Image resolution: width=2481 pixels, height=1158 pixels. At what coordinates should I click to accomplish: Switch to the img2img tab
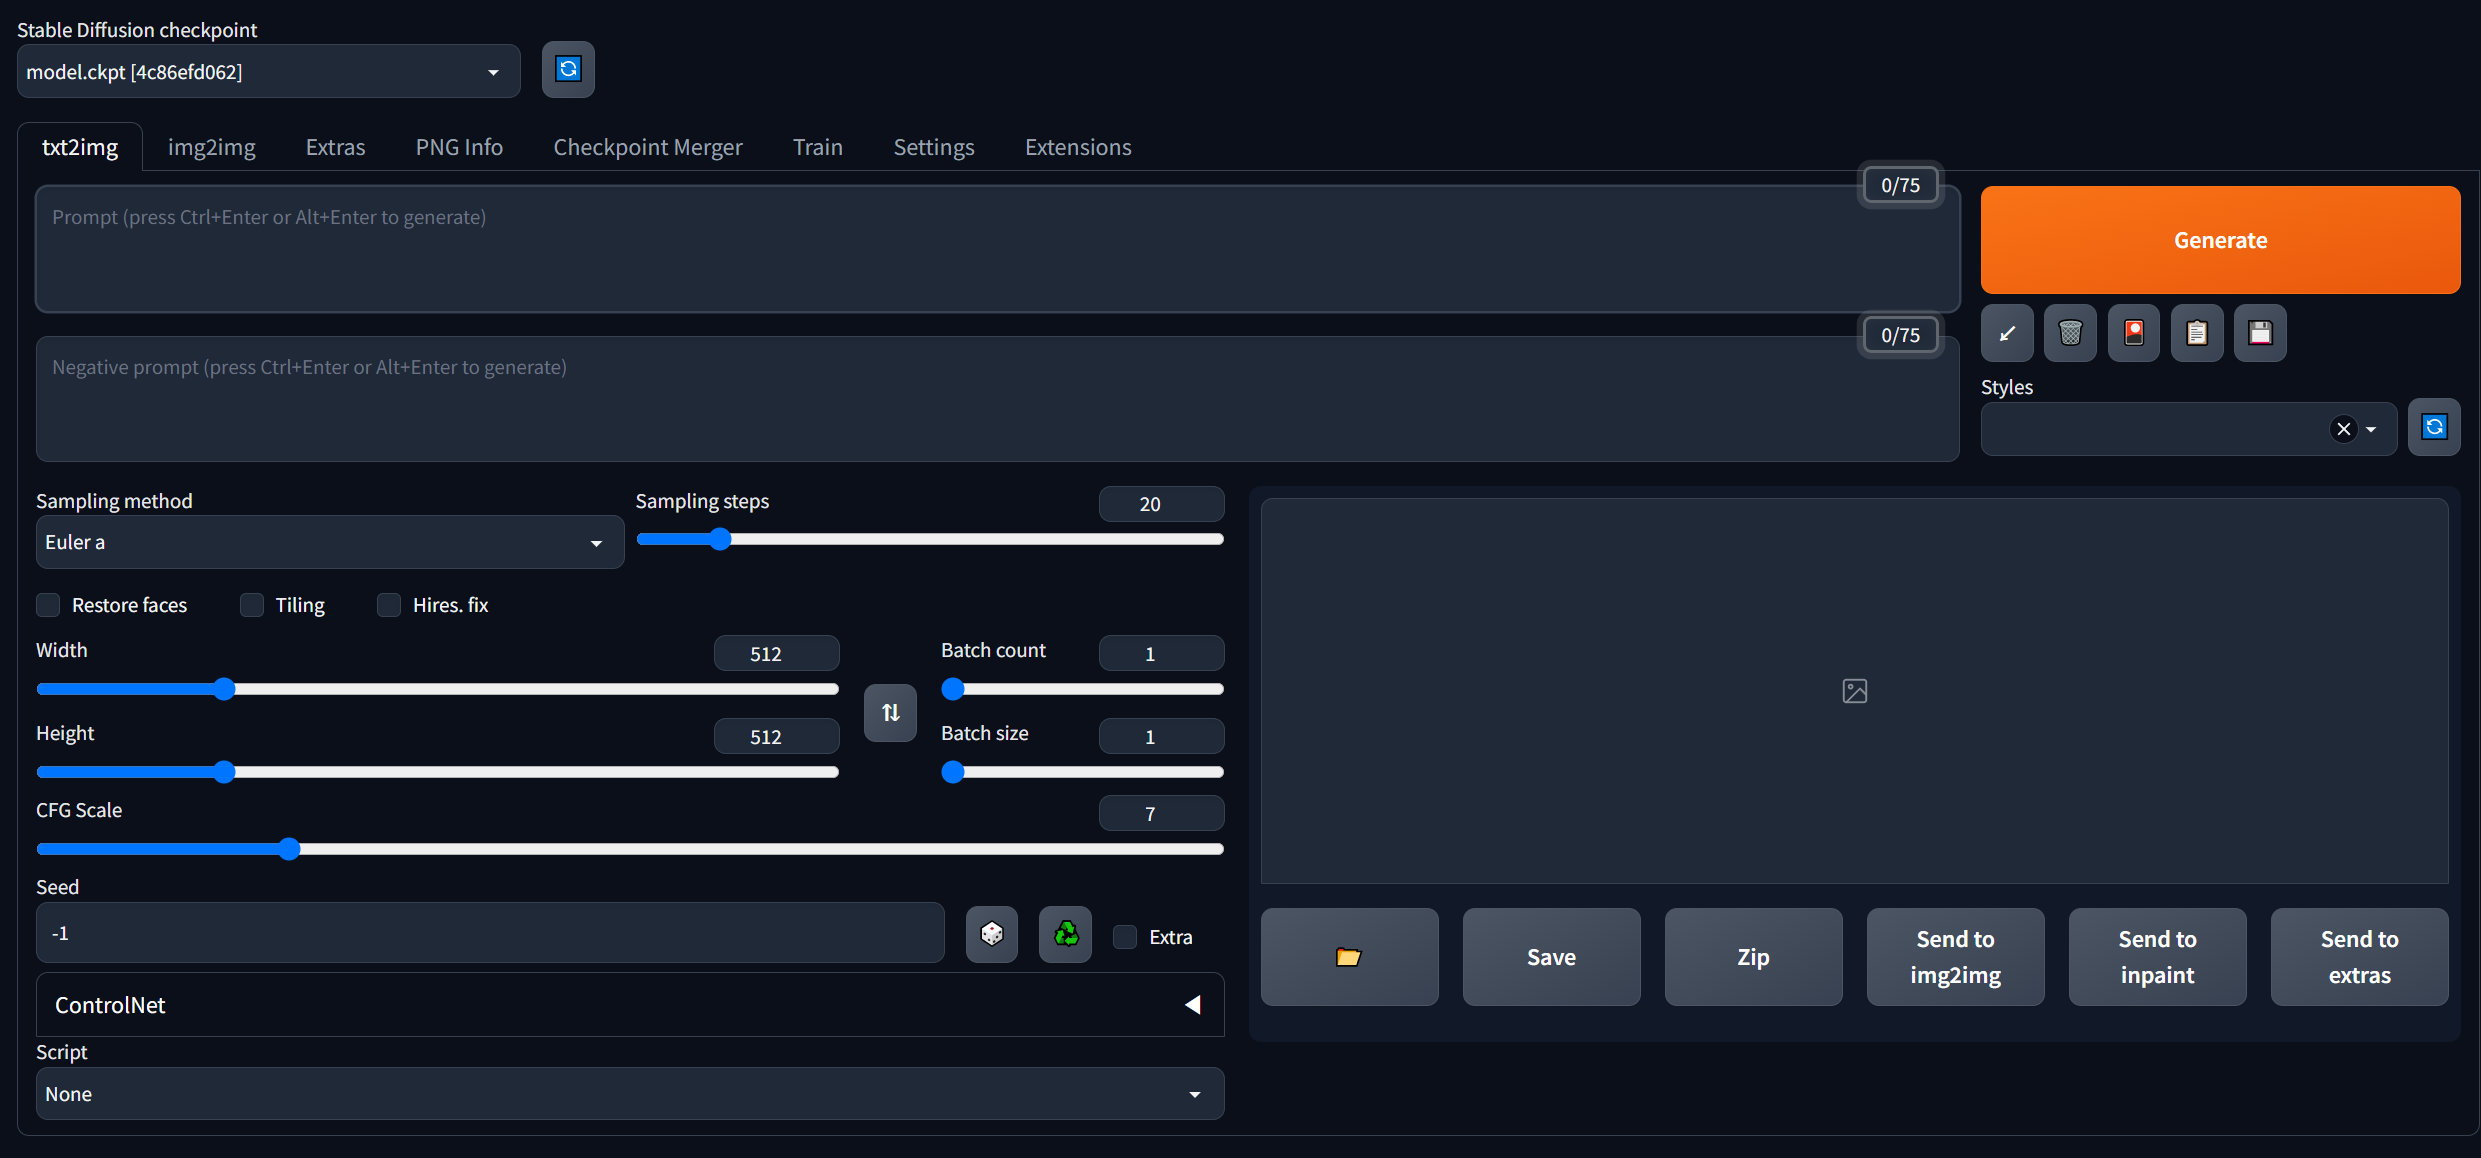pyautogui.click(x=211, y=147)
